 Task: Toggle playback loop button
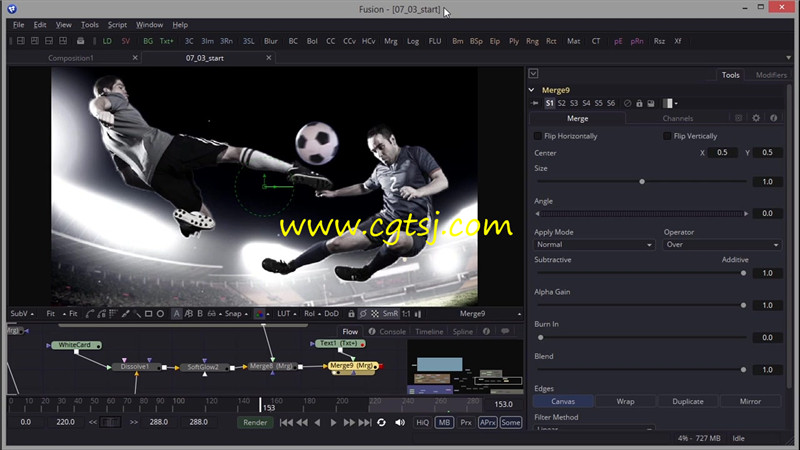coord(381,422)
